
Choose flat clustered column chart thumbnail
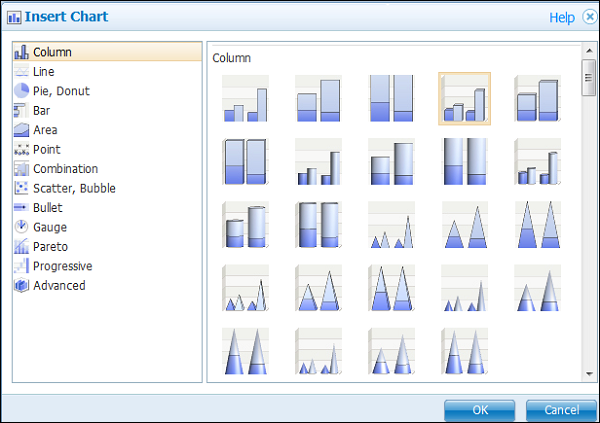(x=245, y=98)
